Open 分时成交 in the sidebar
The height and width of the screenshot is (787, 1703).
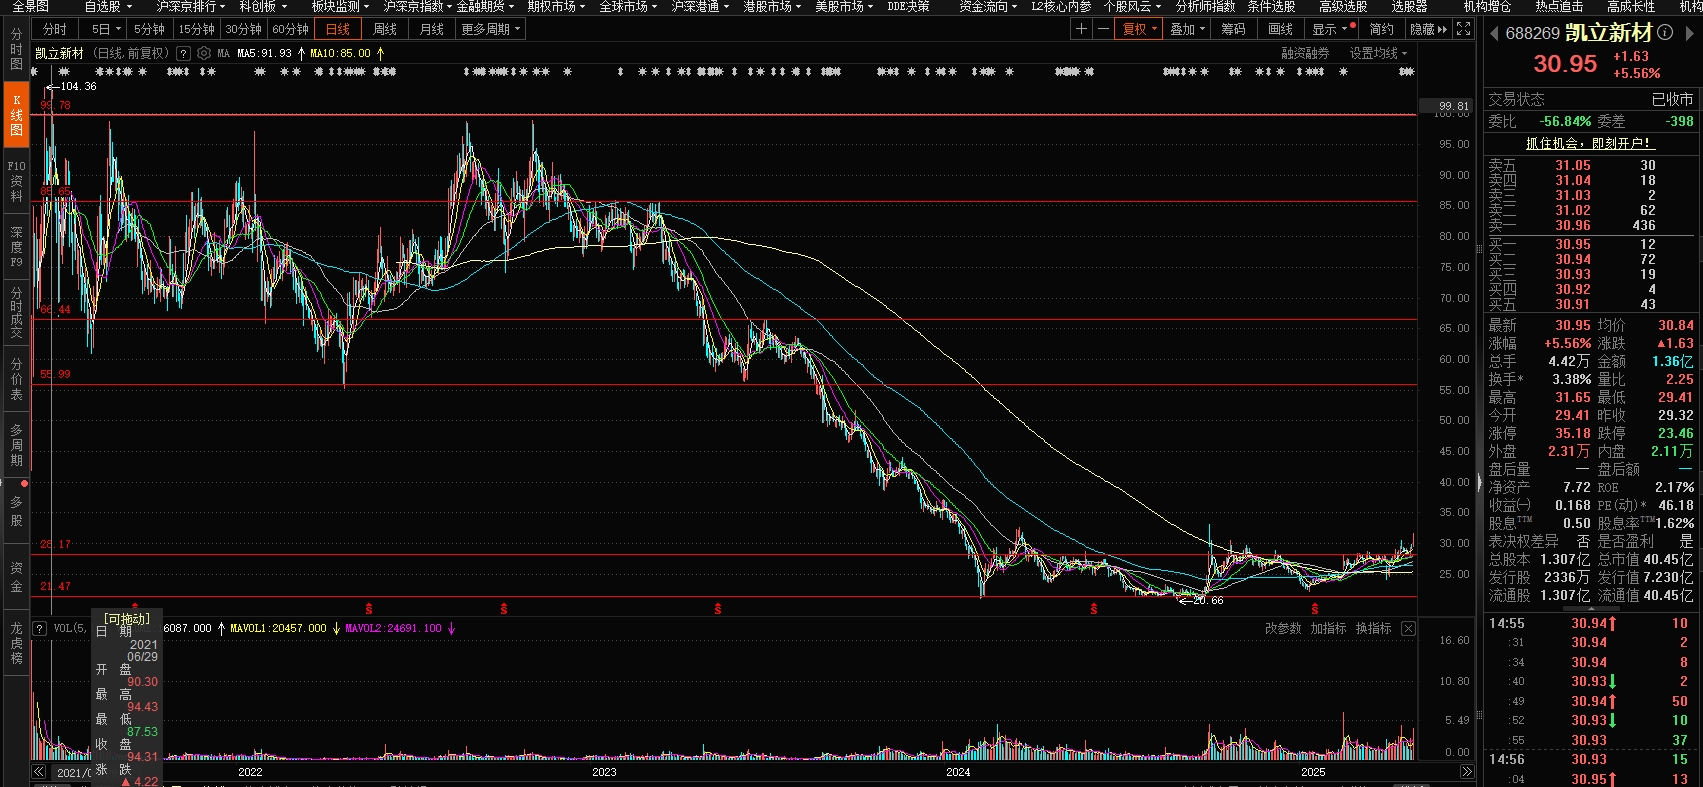(x=16, y=313)
